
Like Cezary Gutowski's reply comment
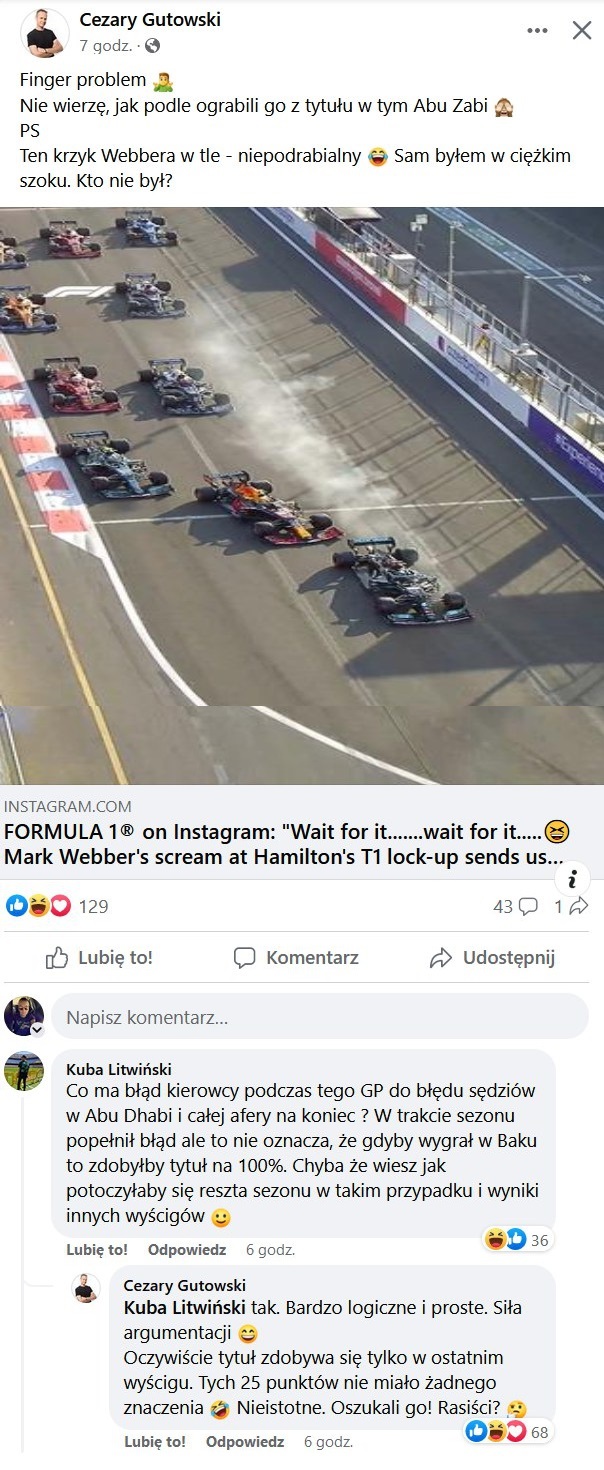(x=155, y=1442)
